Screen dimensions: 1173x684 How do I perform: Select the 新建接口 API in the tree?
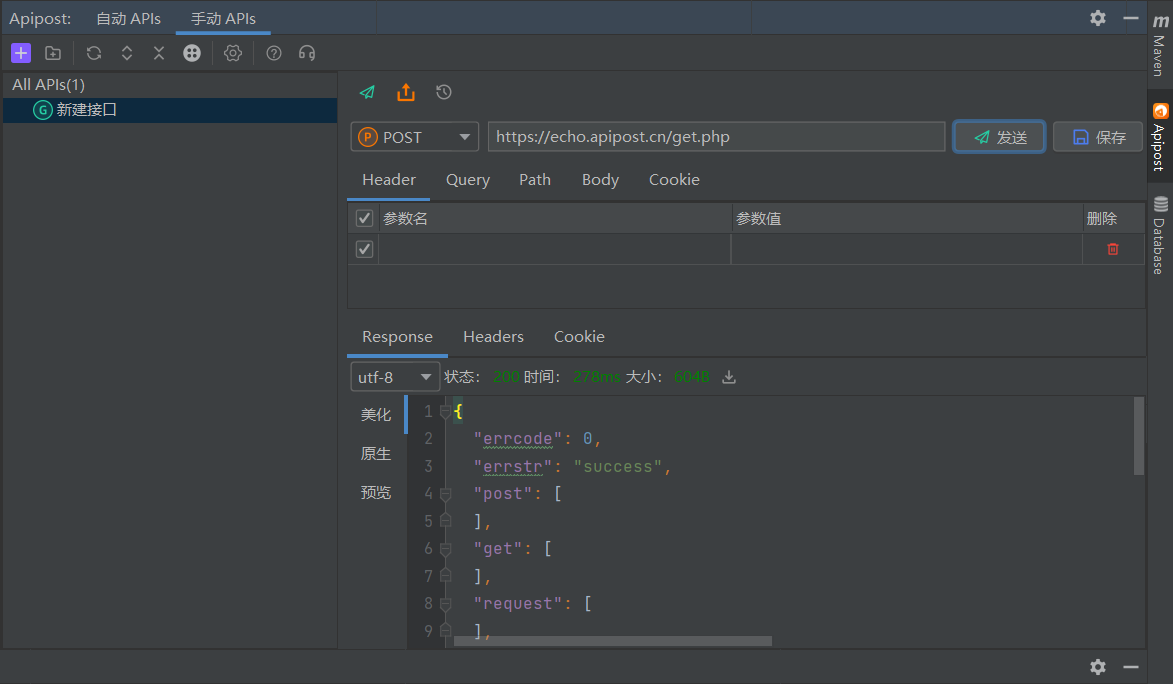click(171, 110)
